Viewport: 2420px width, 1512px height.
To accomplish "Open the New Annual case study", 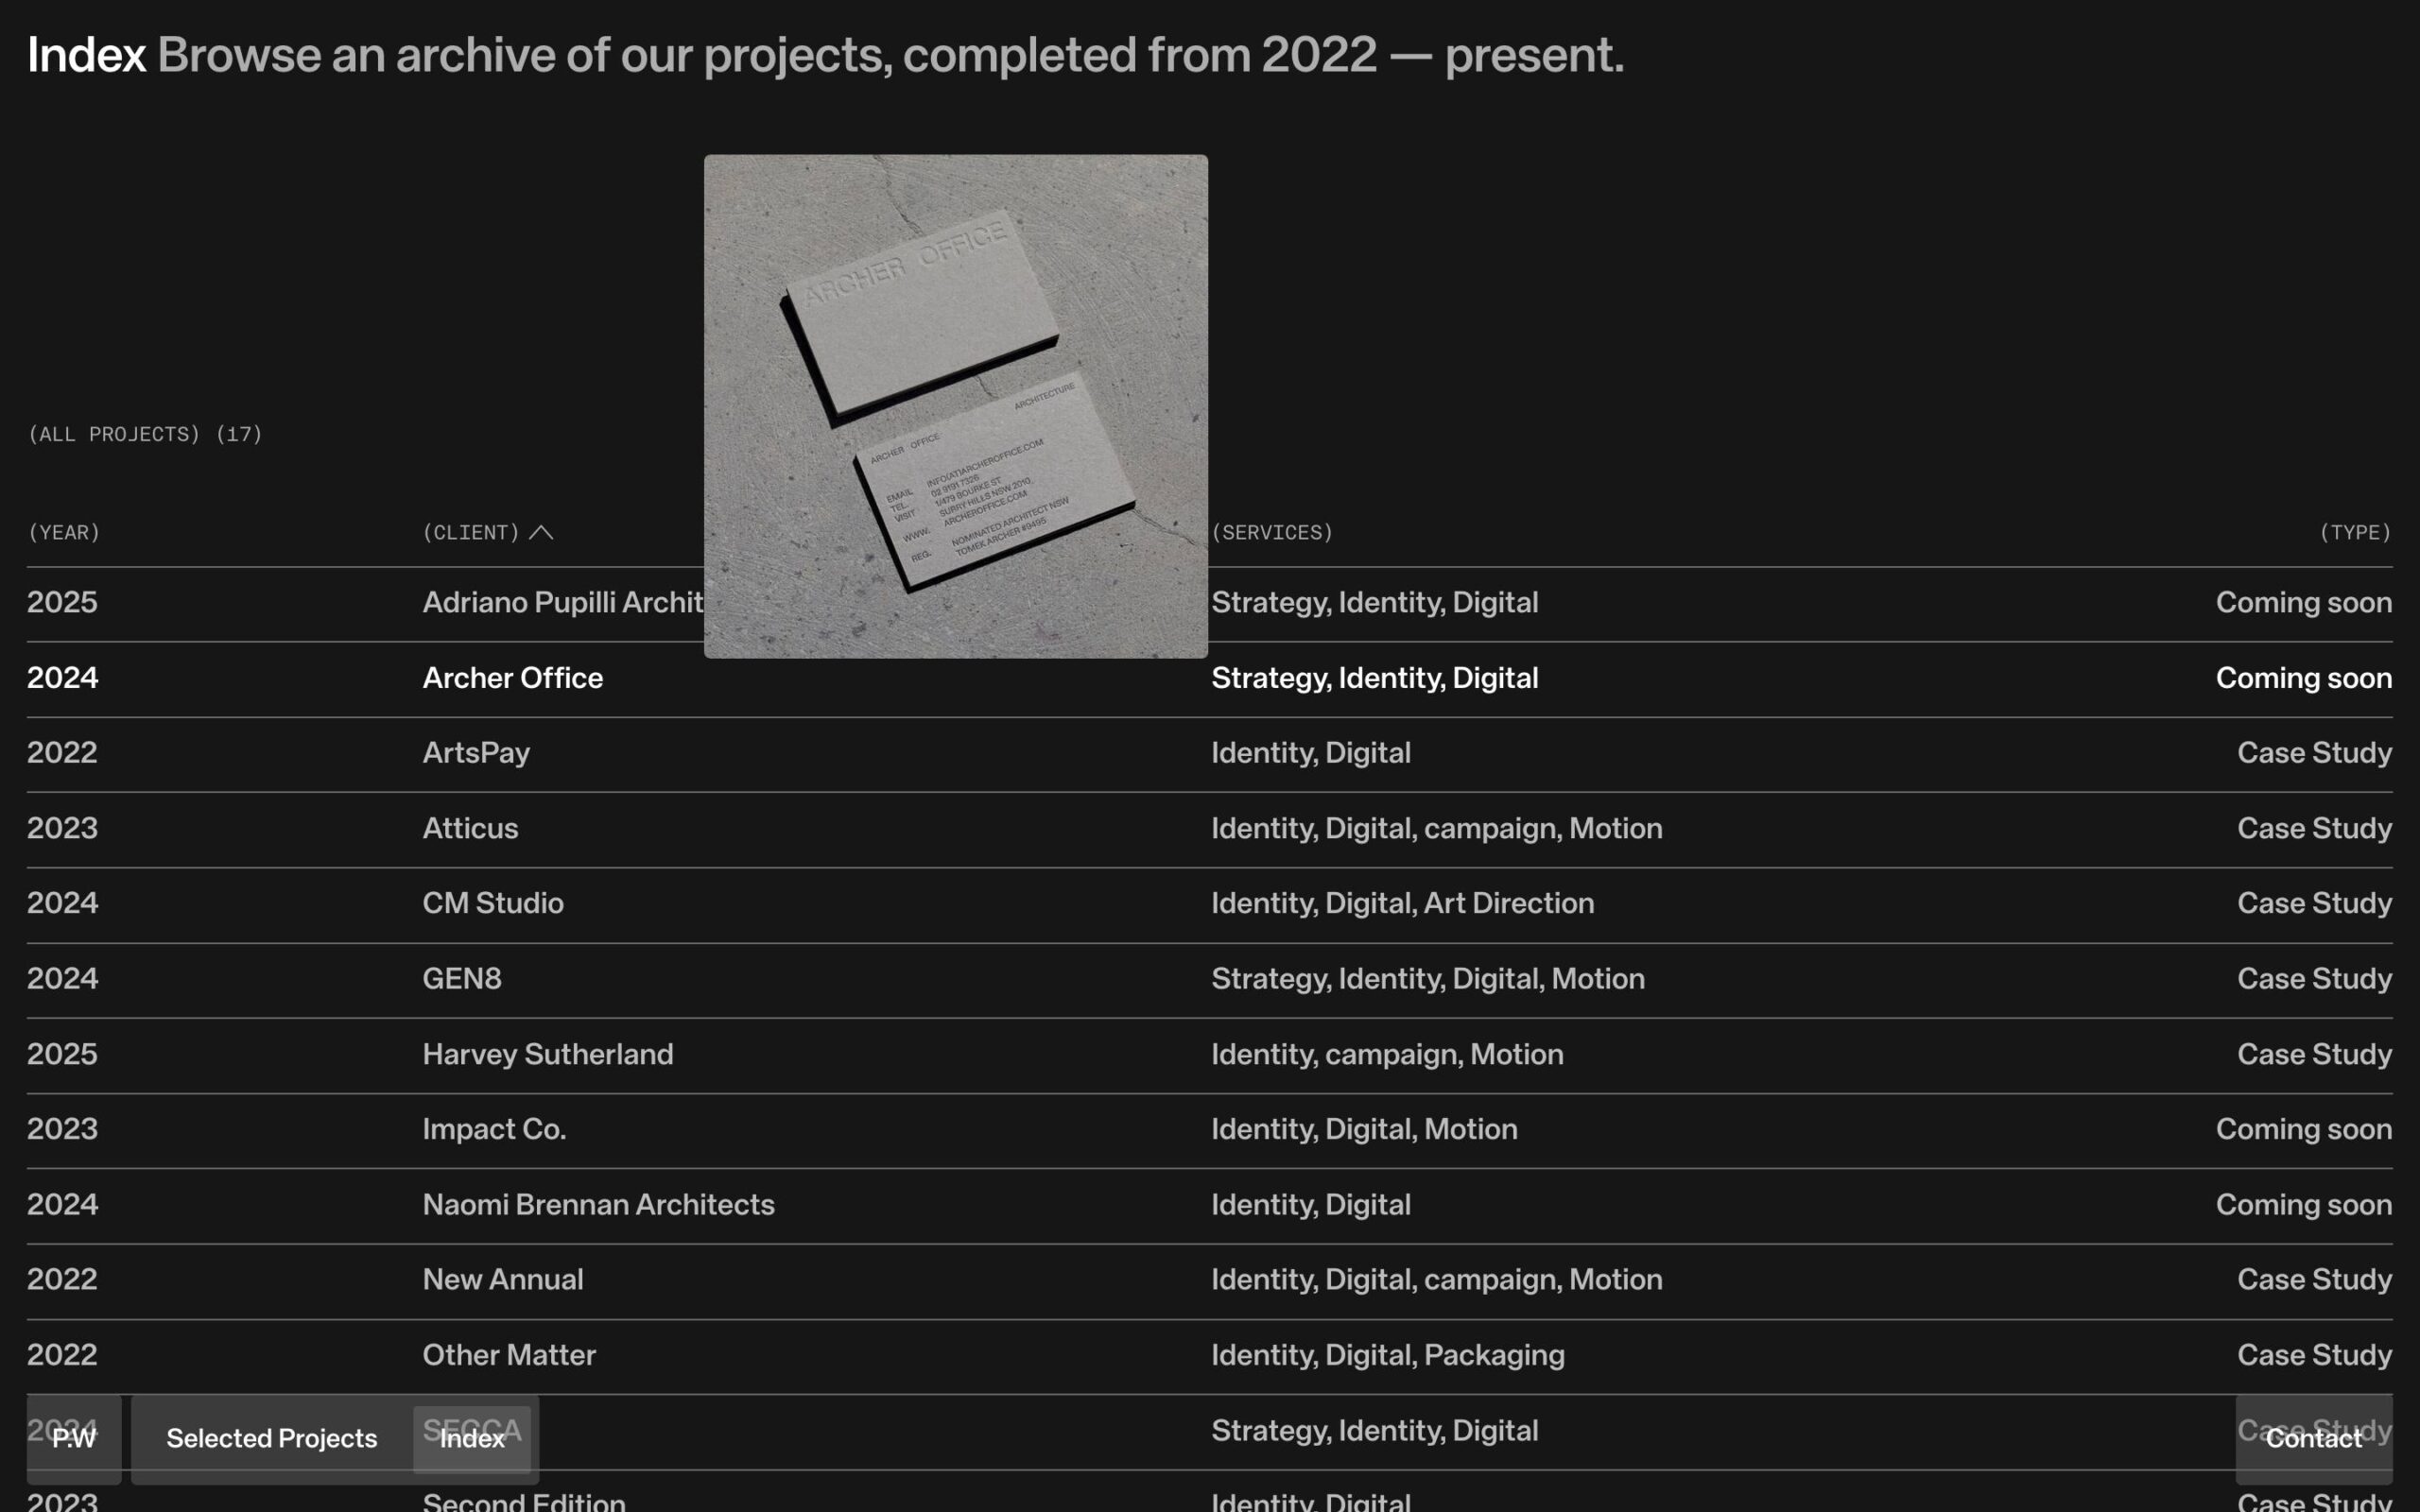I will 502,1279.
